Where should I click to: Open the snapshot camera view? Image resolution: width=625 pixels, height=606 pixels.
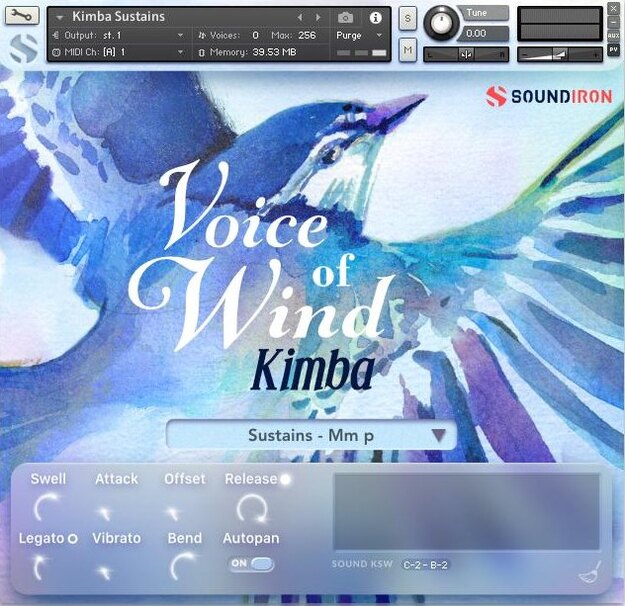pos(345,18)
